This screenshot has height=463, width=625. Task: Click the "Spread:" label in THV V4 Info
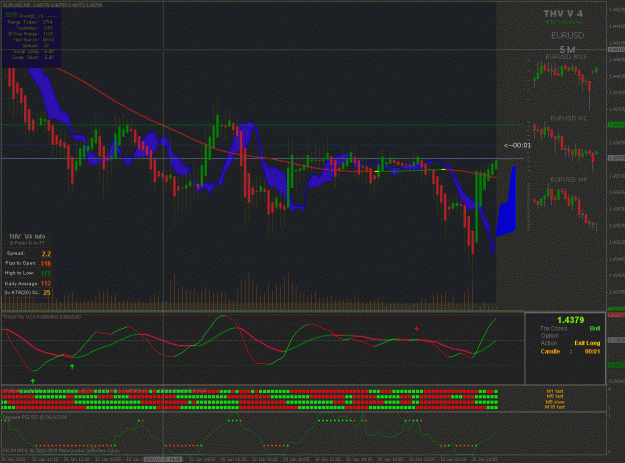pos(16,253)
